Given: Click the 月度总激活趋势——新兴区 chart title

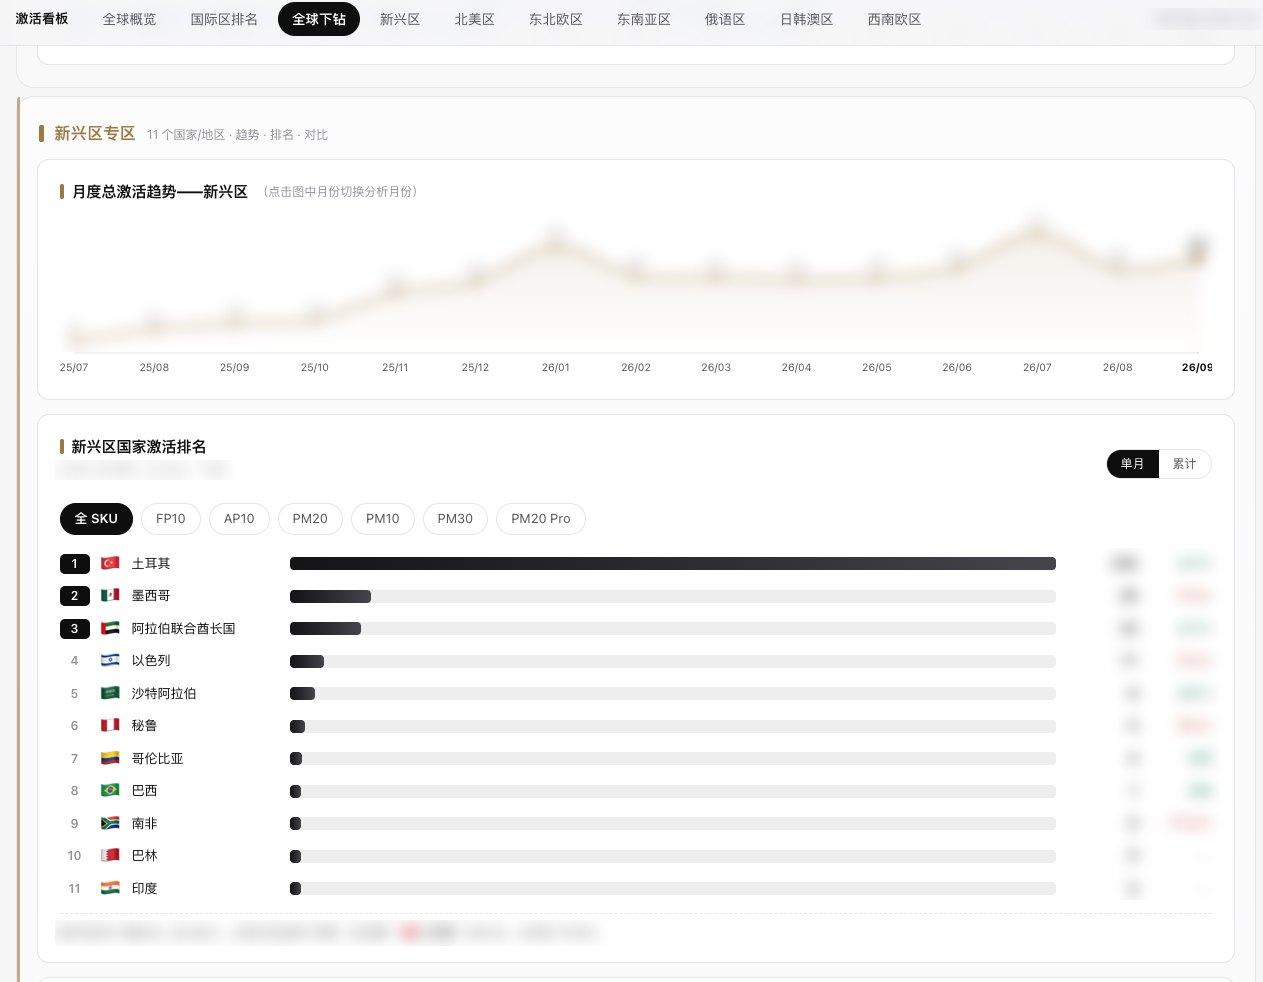Looking at the screenshot, I should [x=160, y=191].
